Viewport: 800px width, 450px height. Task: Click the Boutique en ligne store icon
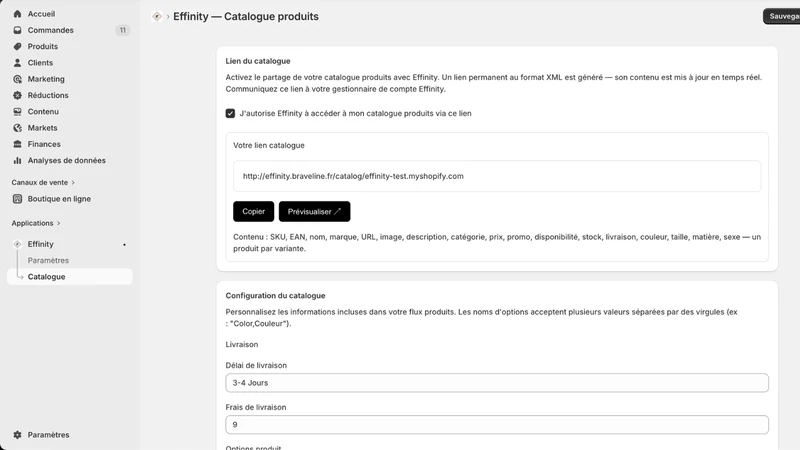point(17,199)
